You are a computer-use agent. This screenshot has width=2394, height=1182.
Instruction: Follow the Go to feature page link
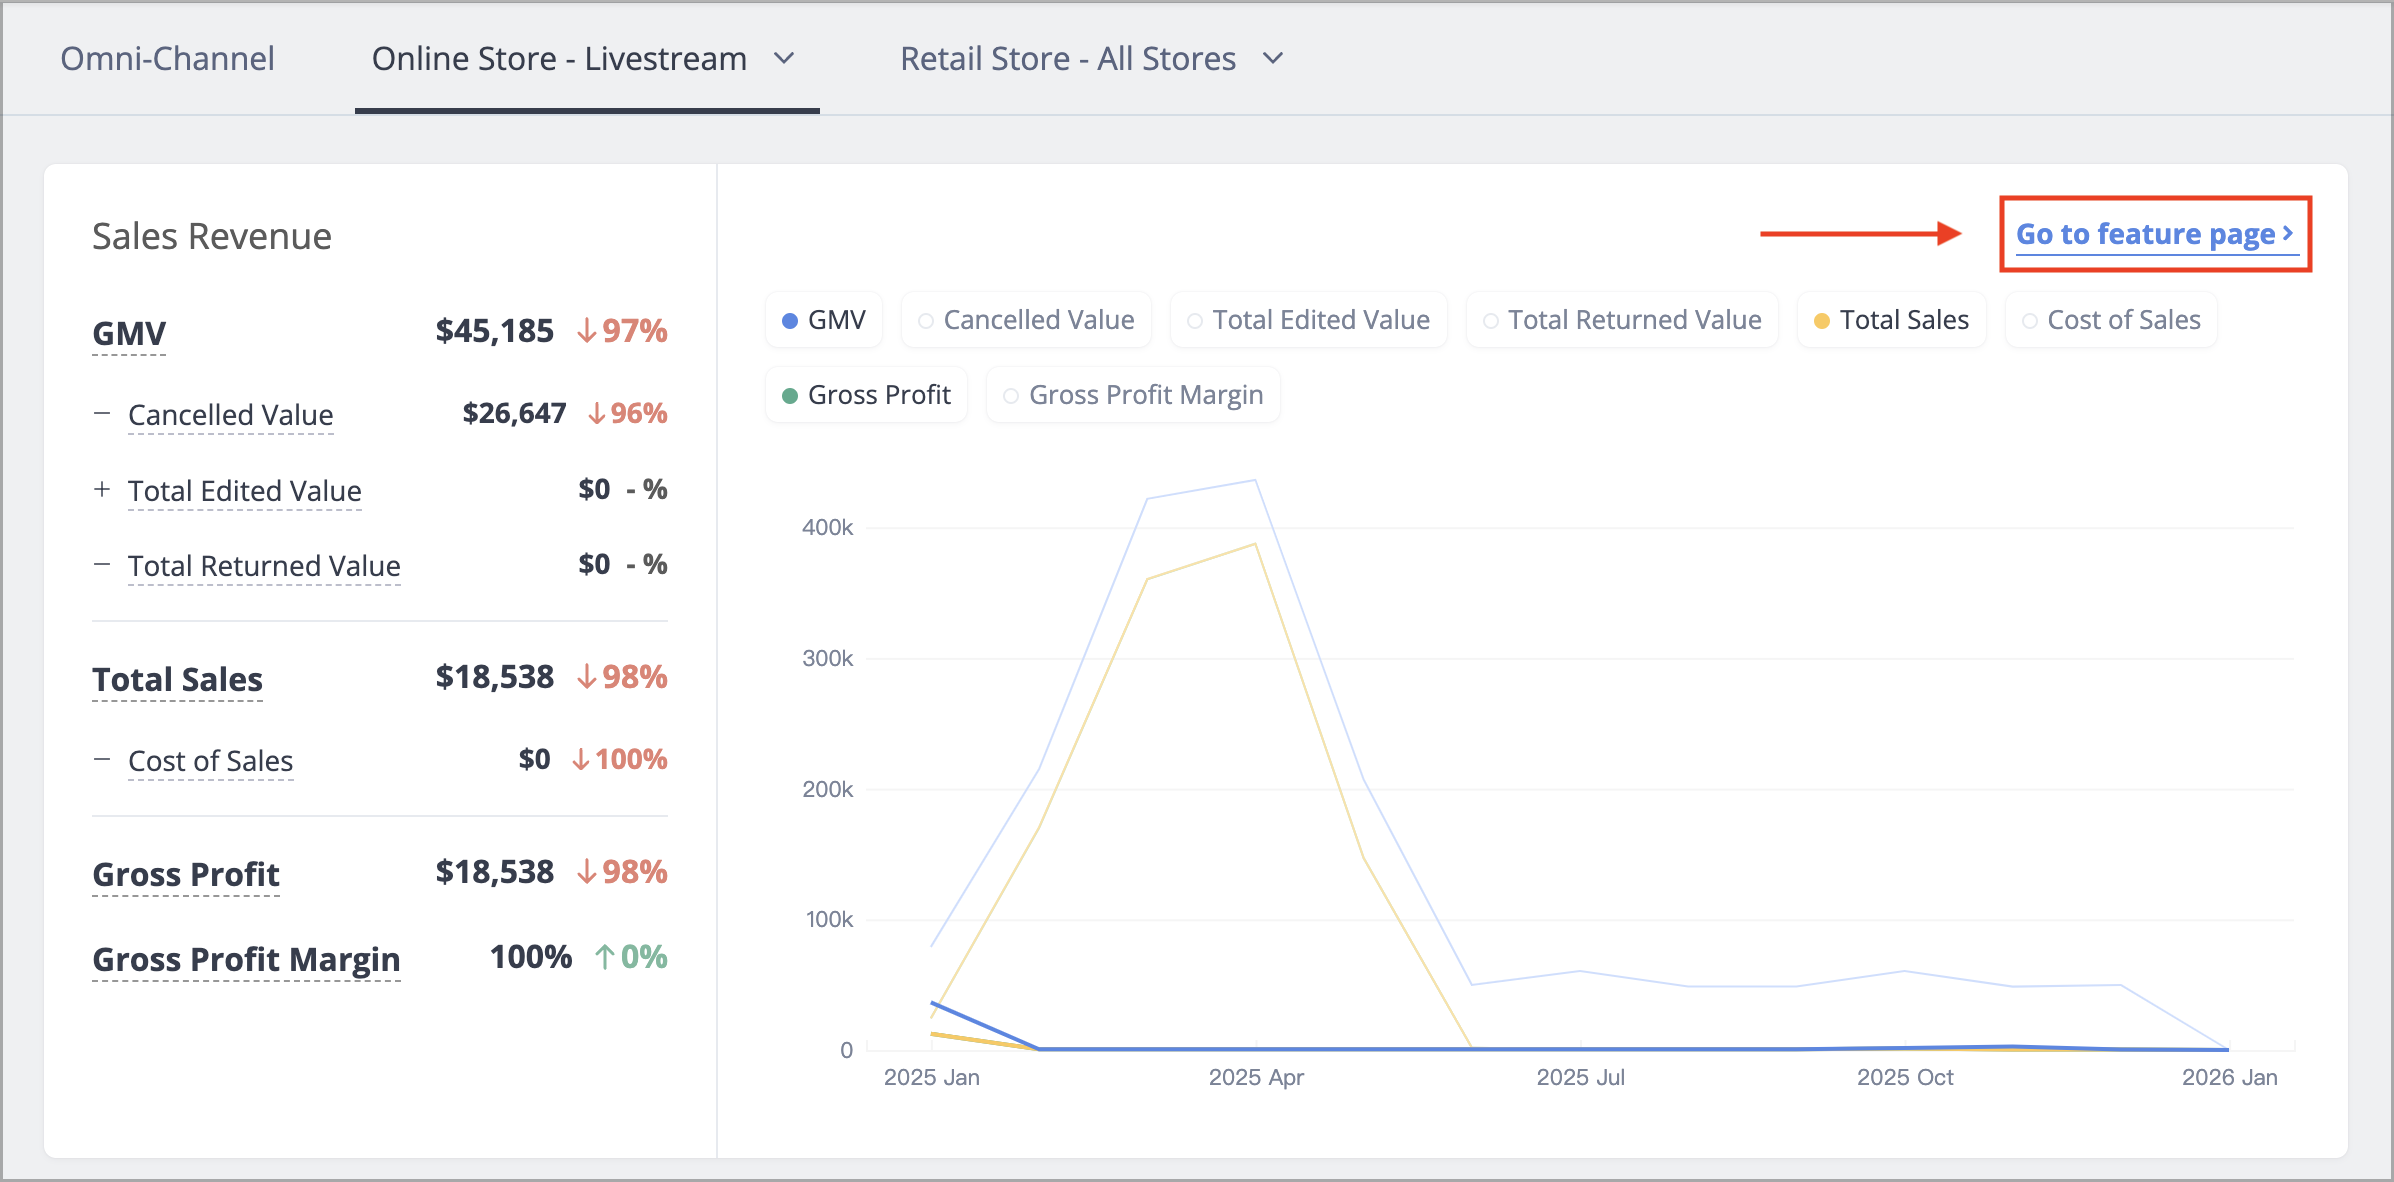2155,234
